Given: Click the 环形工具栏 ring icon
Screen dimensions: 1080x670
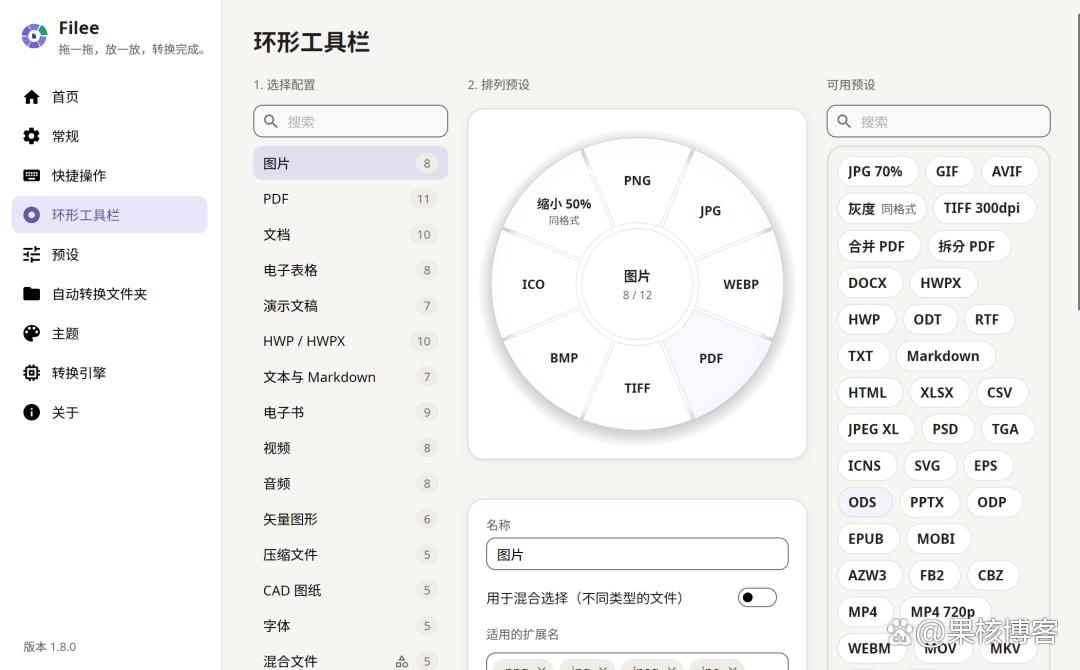Looking at the screenshot, I should click(32, 215).
